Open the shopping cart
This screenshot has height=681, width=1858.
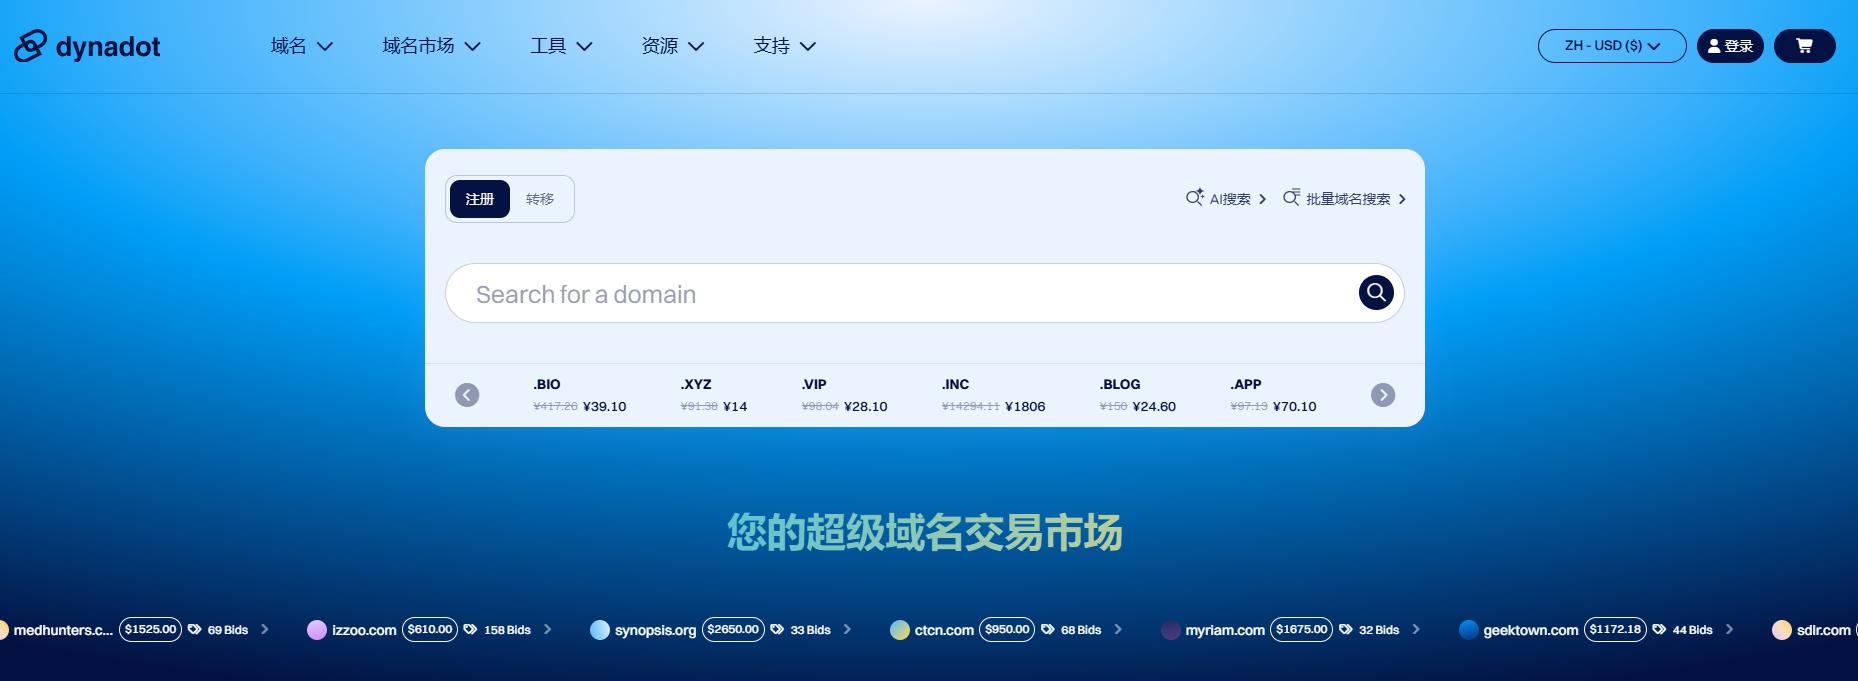(1804, 46)
